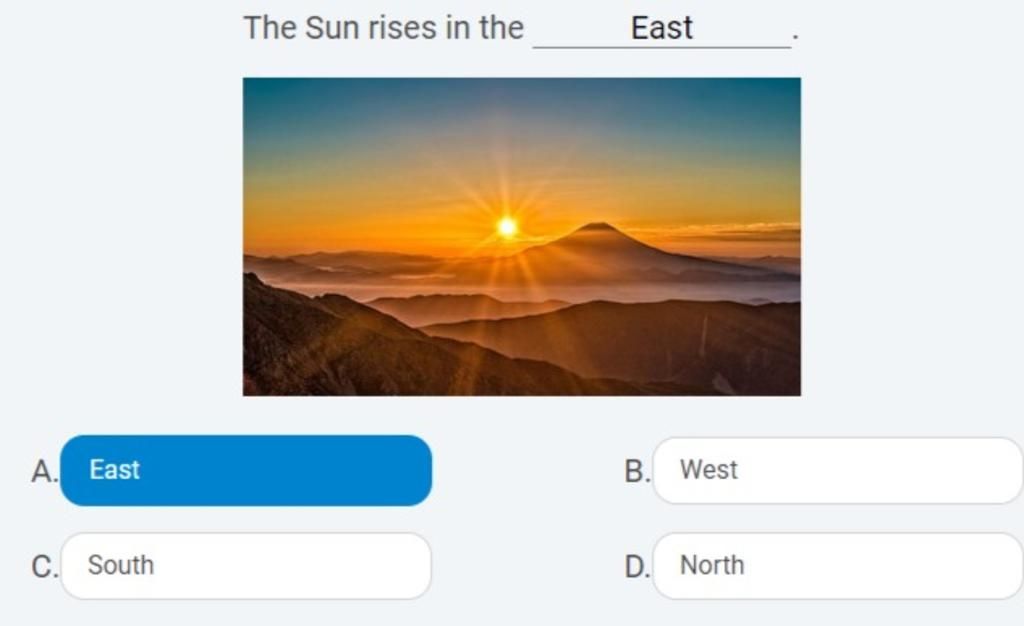Click the filled blank showing East

(662, 29)
